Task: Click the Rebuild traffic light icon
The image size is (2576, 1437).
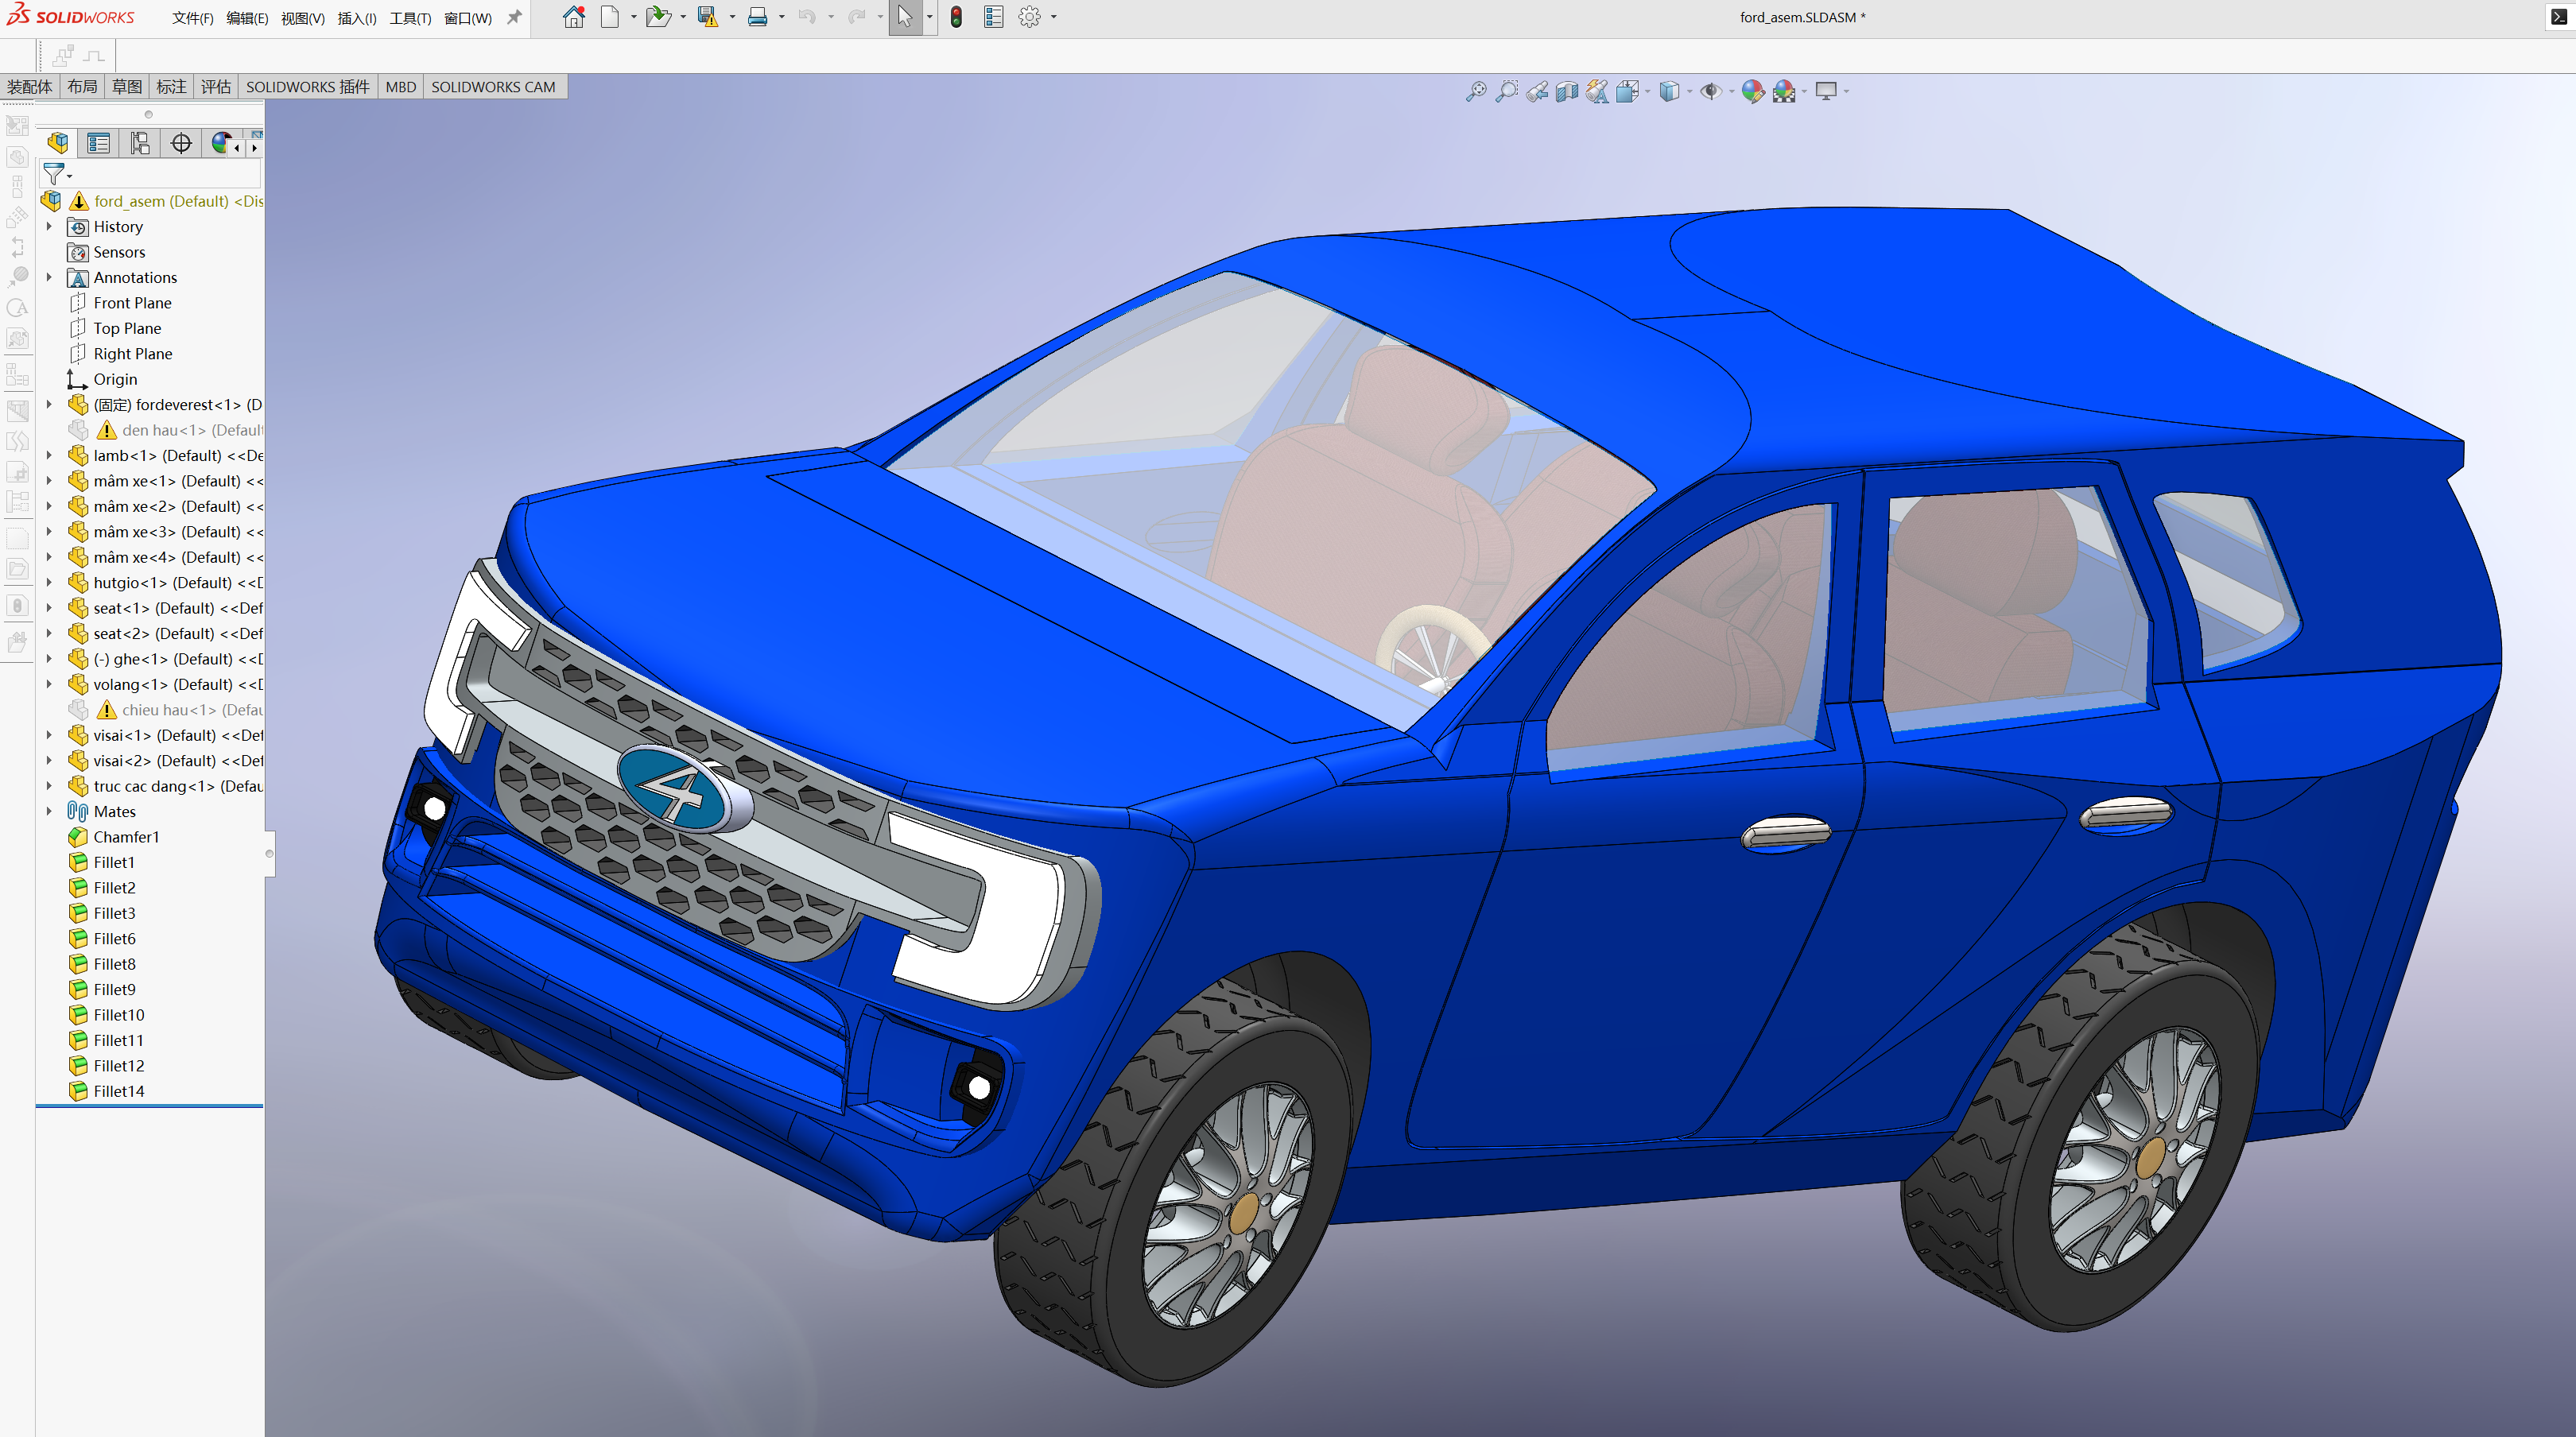Action: [x=956, y=17]
